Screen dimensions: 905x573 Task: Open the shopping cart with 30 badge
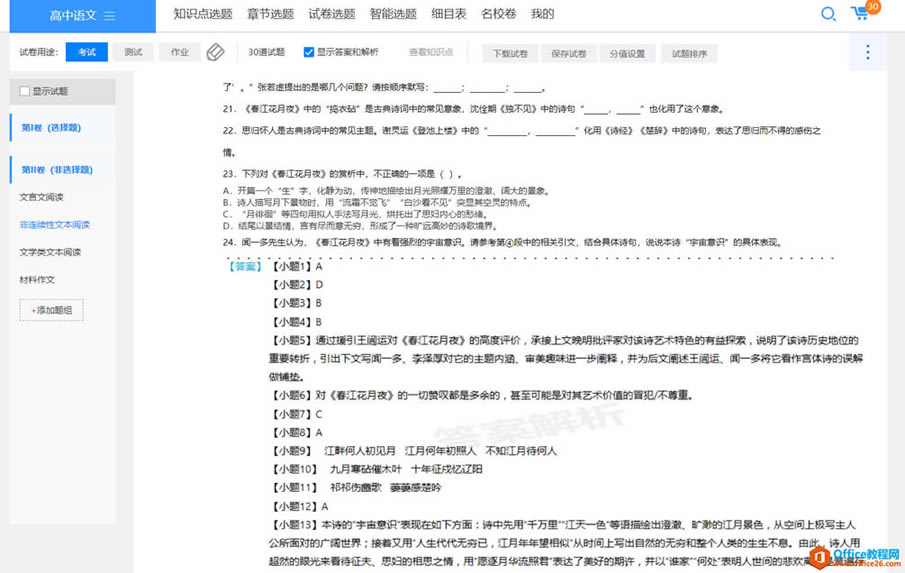[864, 12]
